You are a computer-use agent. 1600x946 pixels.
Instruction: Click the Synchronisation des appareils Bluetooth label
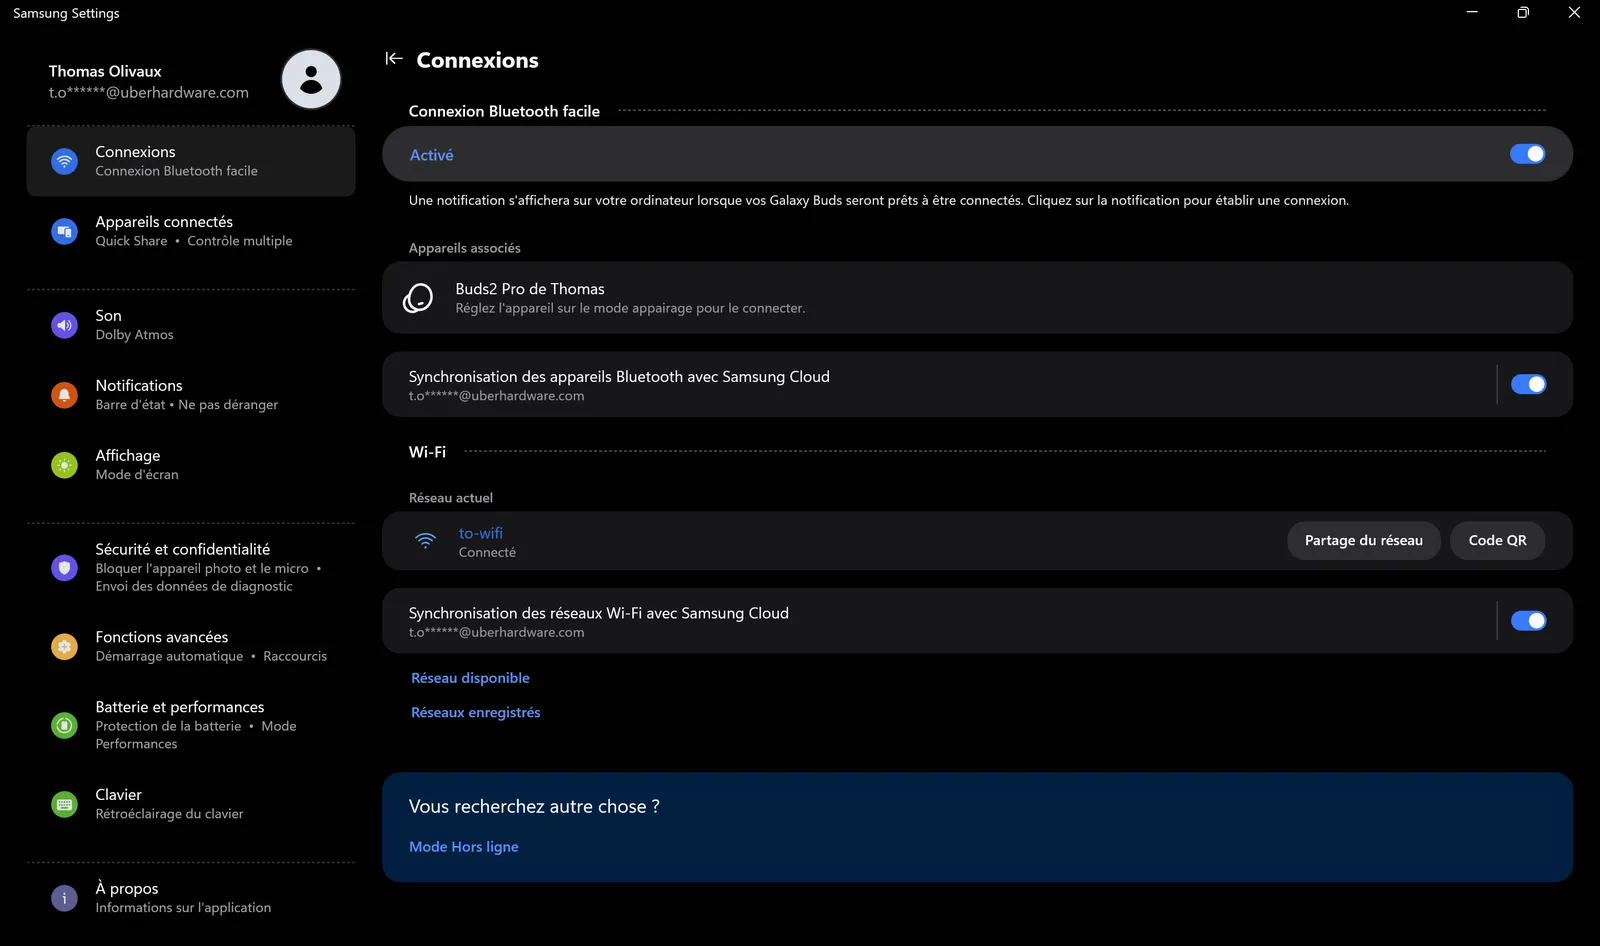pos(619,377)
